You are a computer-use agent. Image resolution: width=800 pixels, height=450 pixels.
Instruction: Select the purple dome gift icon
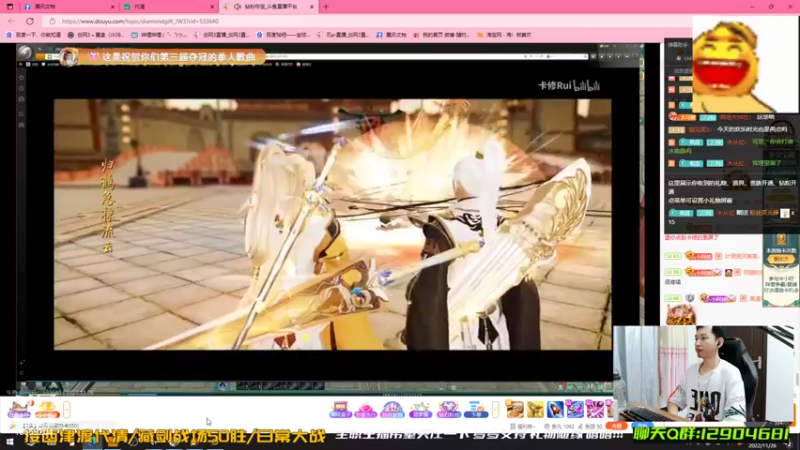392,409
